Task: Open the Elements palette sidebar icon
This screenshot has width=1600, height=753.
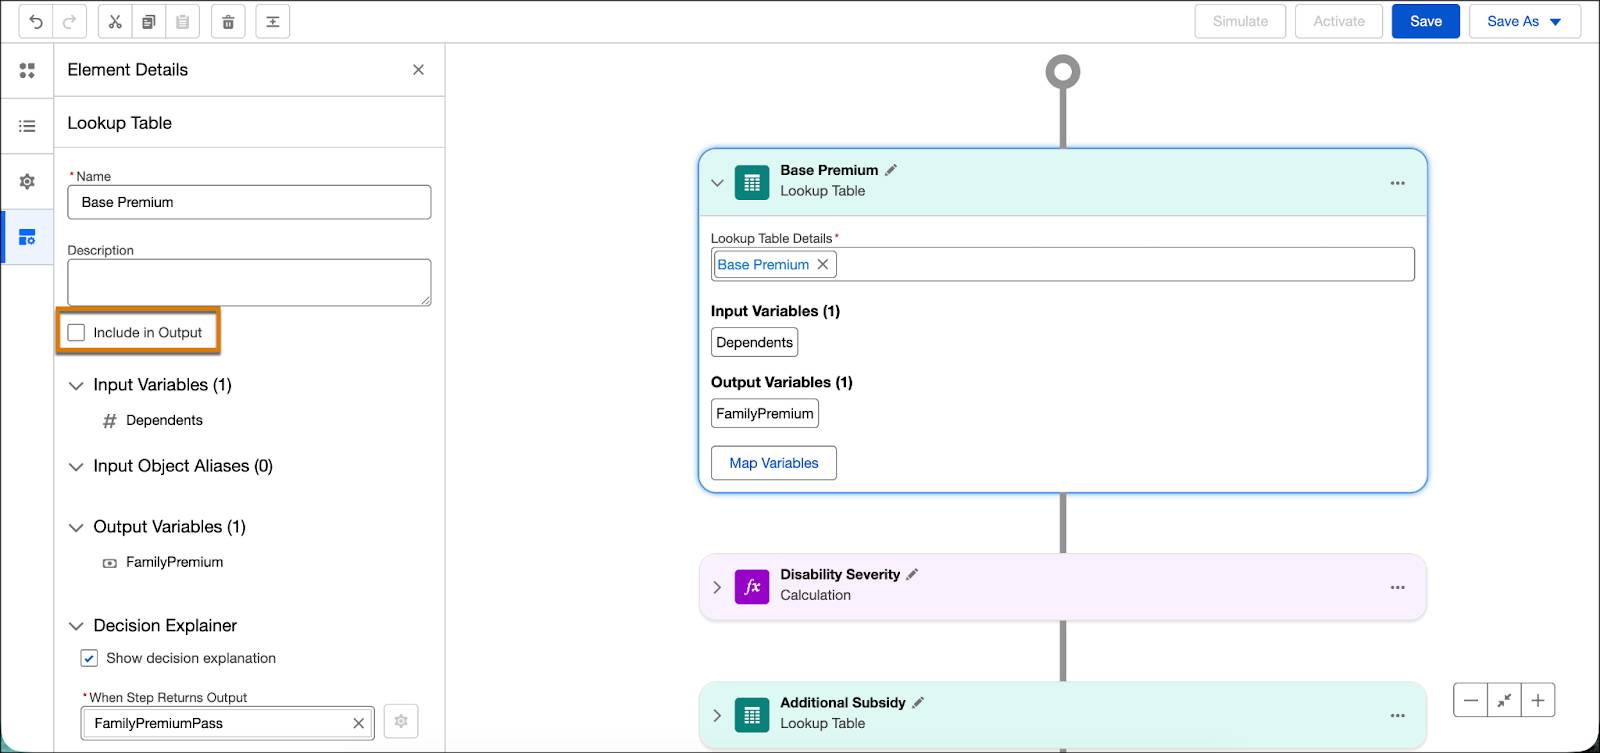Action: (x=27, y=70)
